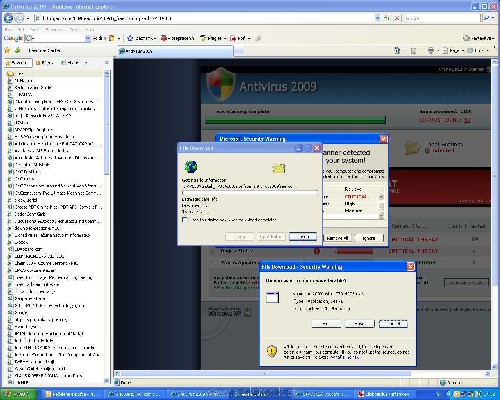This screenshot has height=400, width=500.
Task: Click the yellow warning shield icon
Action: tap(272, 351)
